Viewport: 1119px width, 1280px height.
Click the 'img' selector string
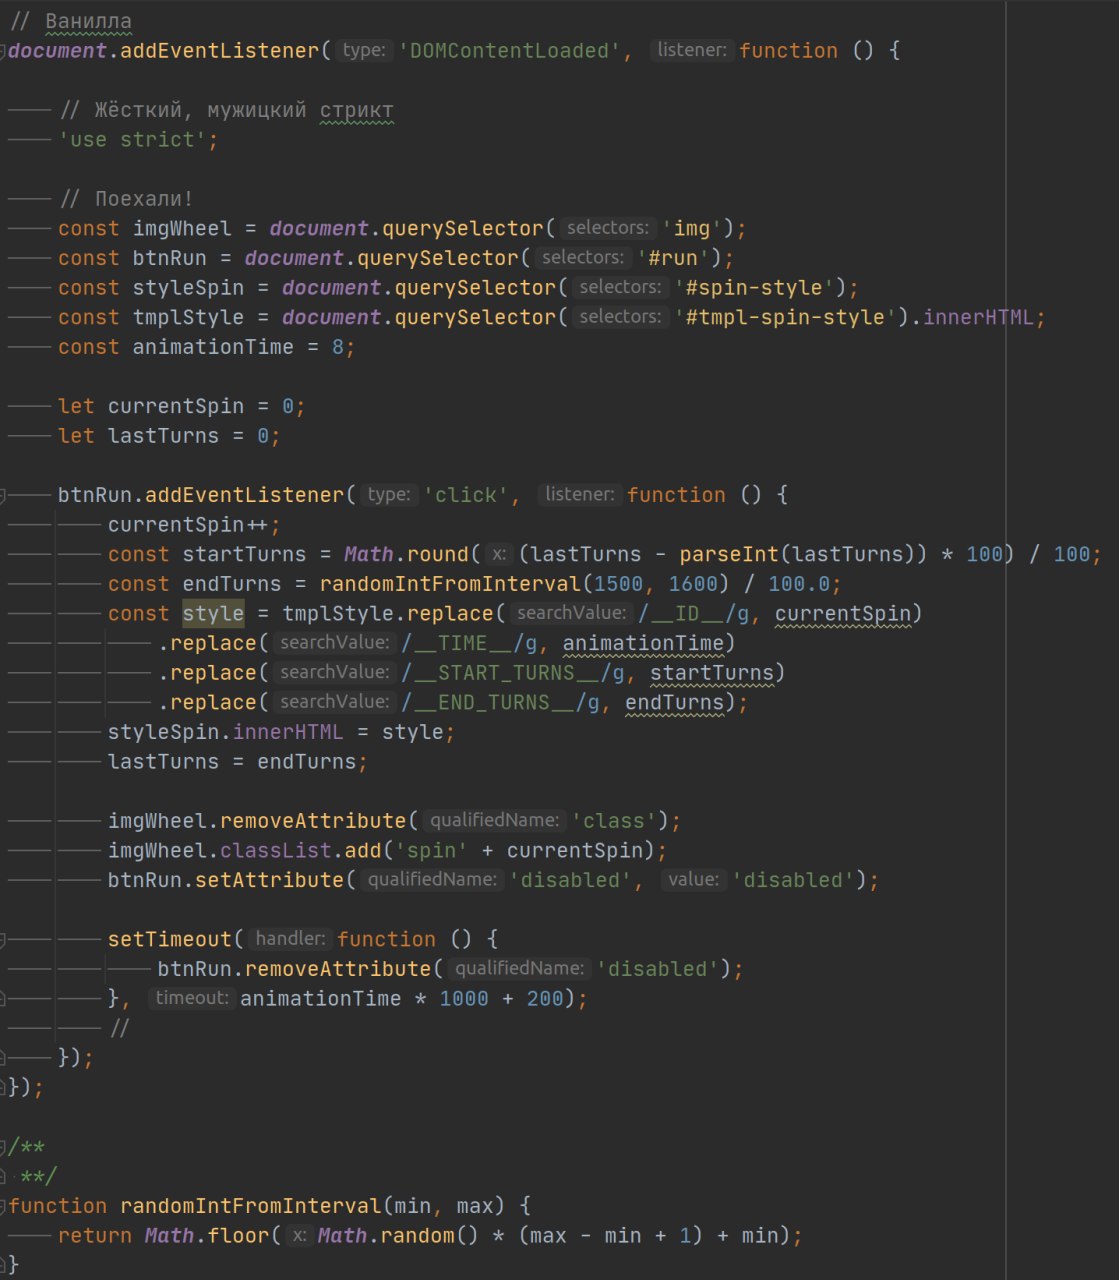(691, 229)
